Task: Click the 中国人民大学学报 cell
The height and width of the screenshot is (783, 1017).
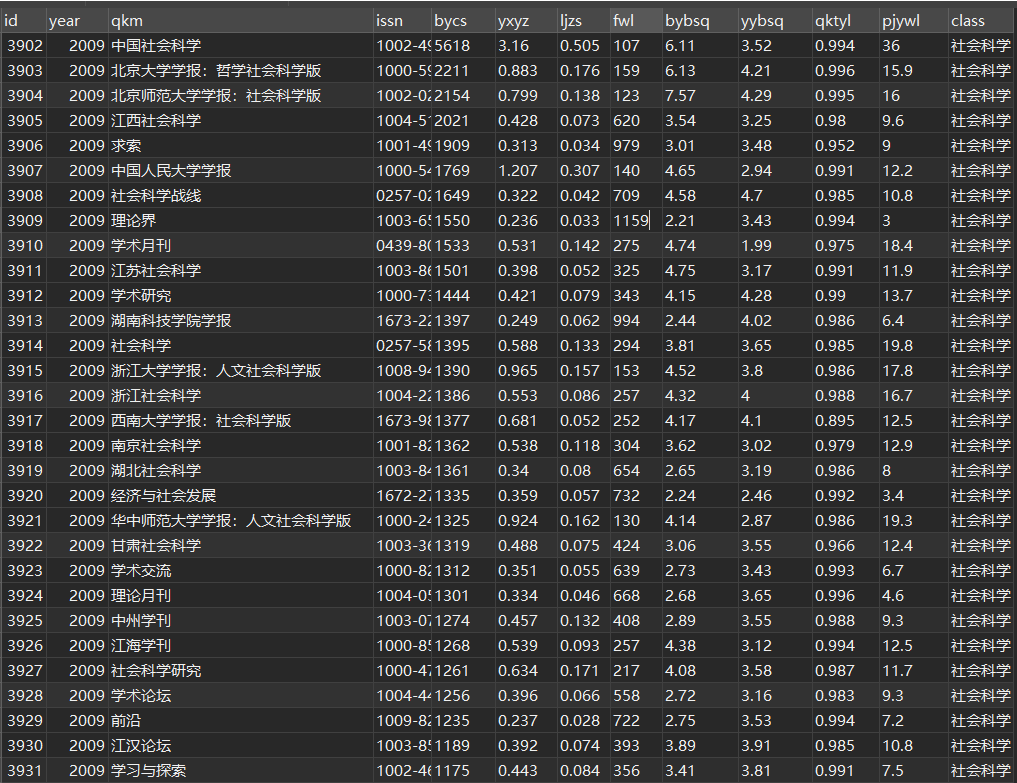Action: pos(241,171)
